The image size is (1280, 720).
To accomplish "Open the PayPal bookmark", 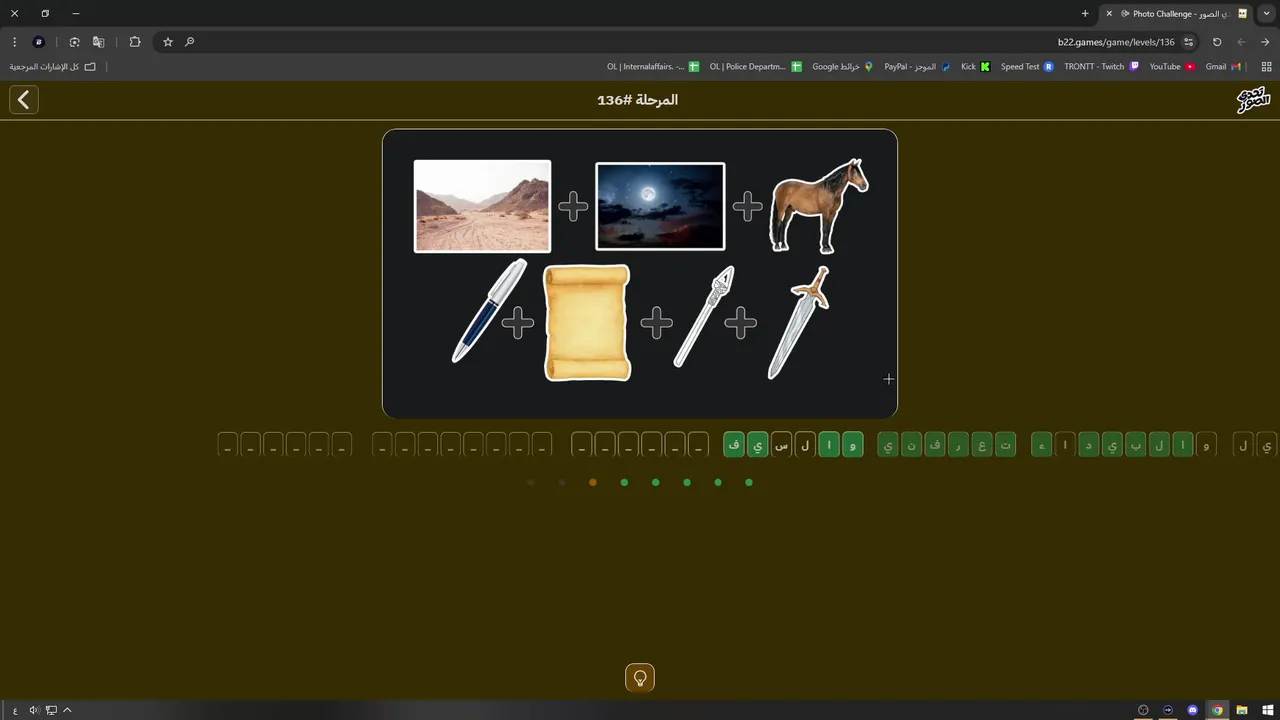I will point(917,67).
